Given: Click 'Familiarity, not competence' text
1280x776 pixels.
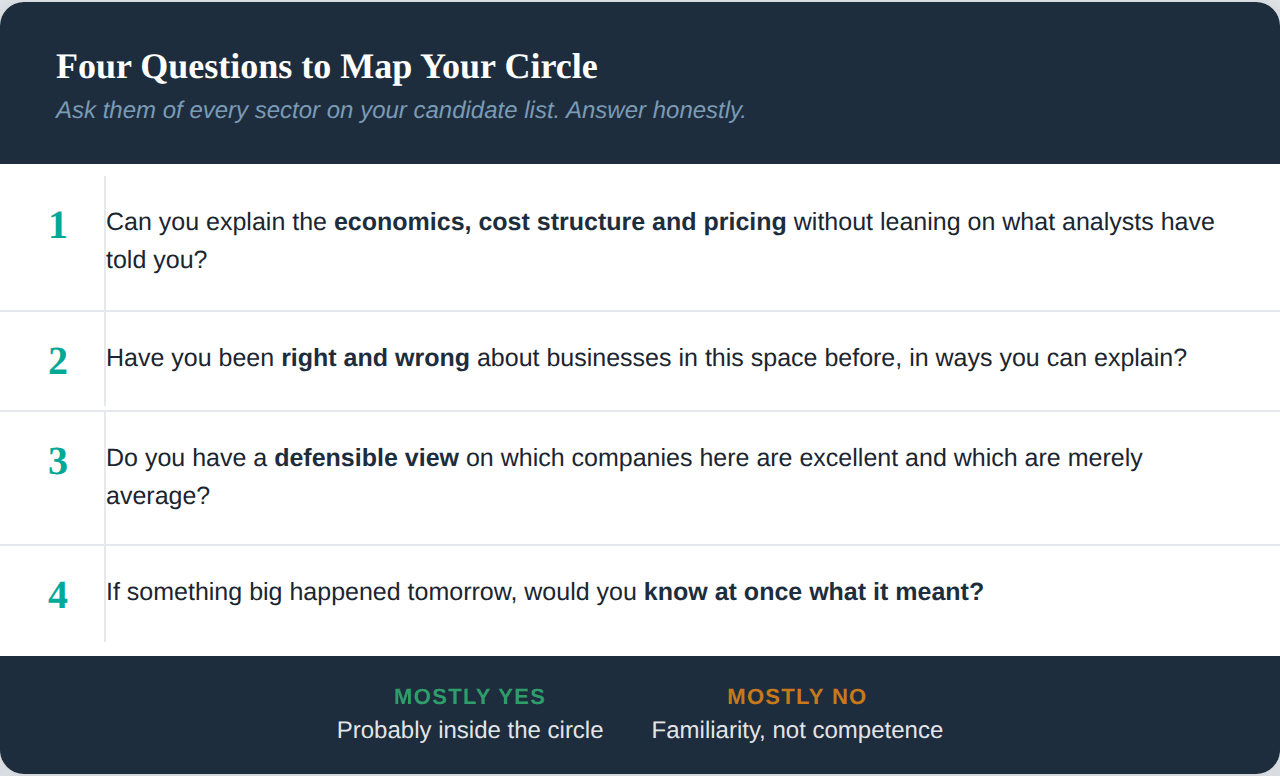Looking at the screenshot, I should (x=797, y=730).
